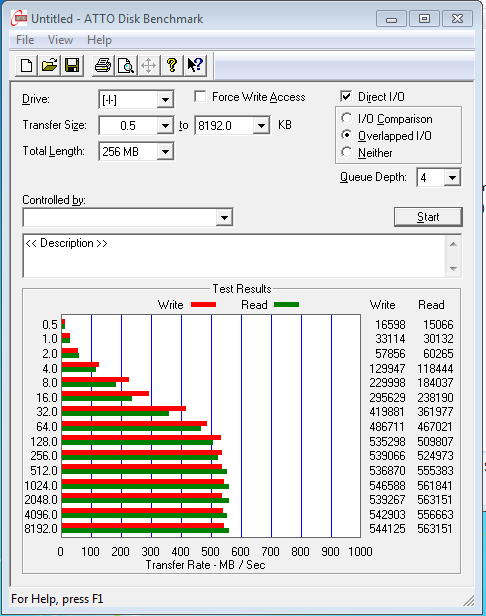Click the ATTO application icon in title bar
486x616 pixels.
pos(19,18)
